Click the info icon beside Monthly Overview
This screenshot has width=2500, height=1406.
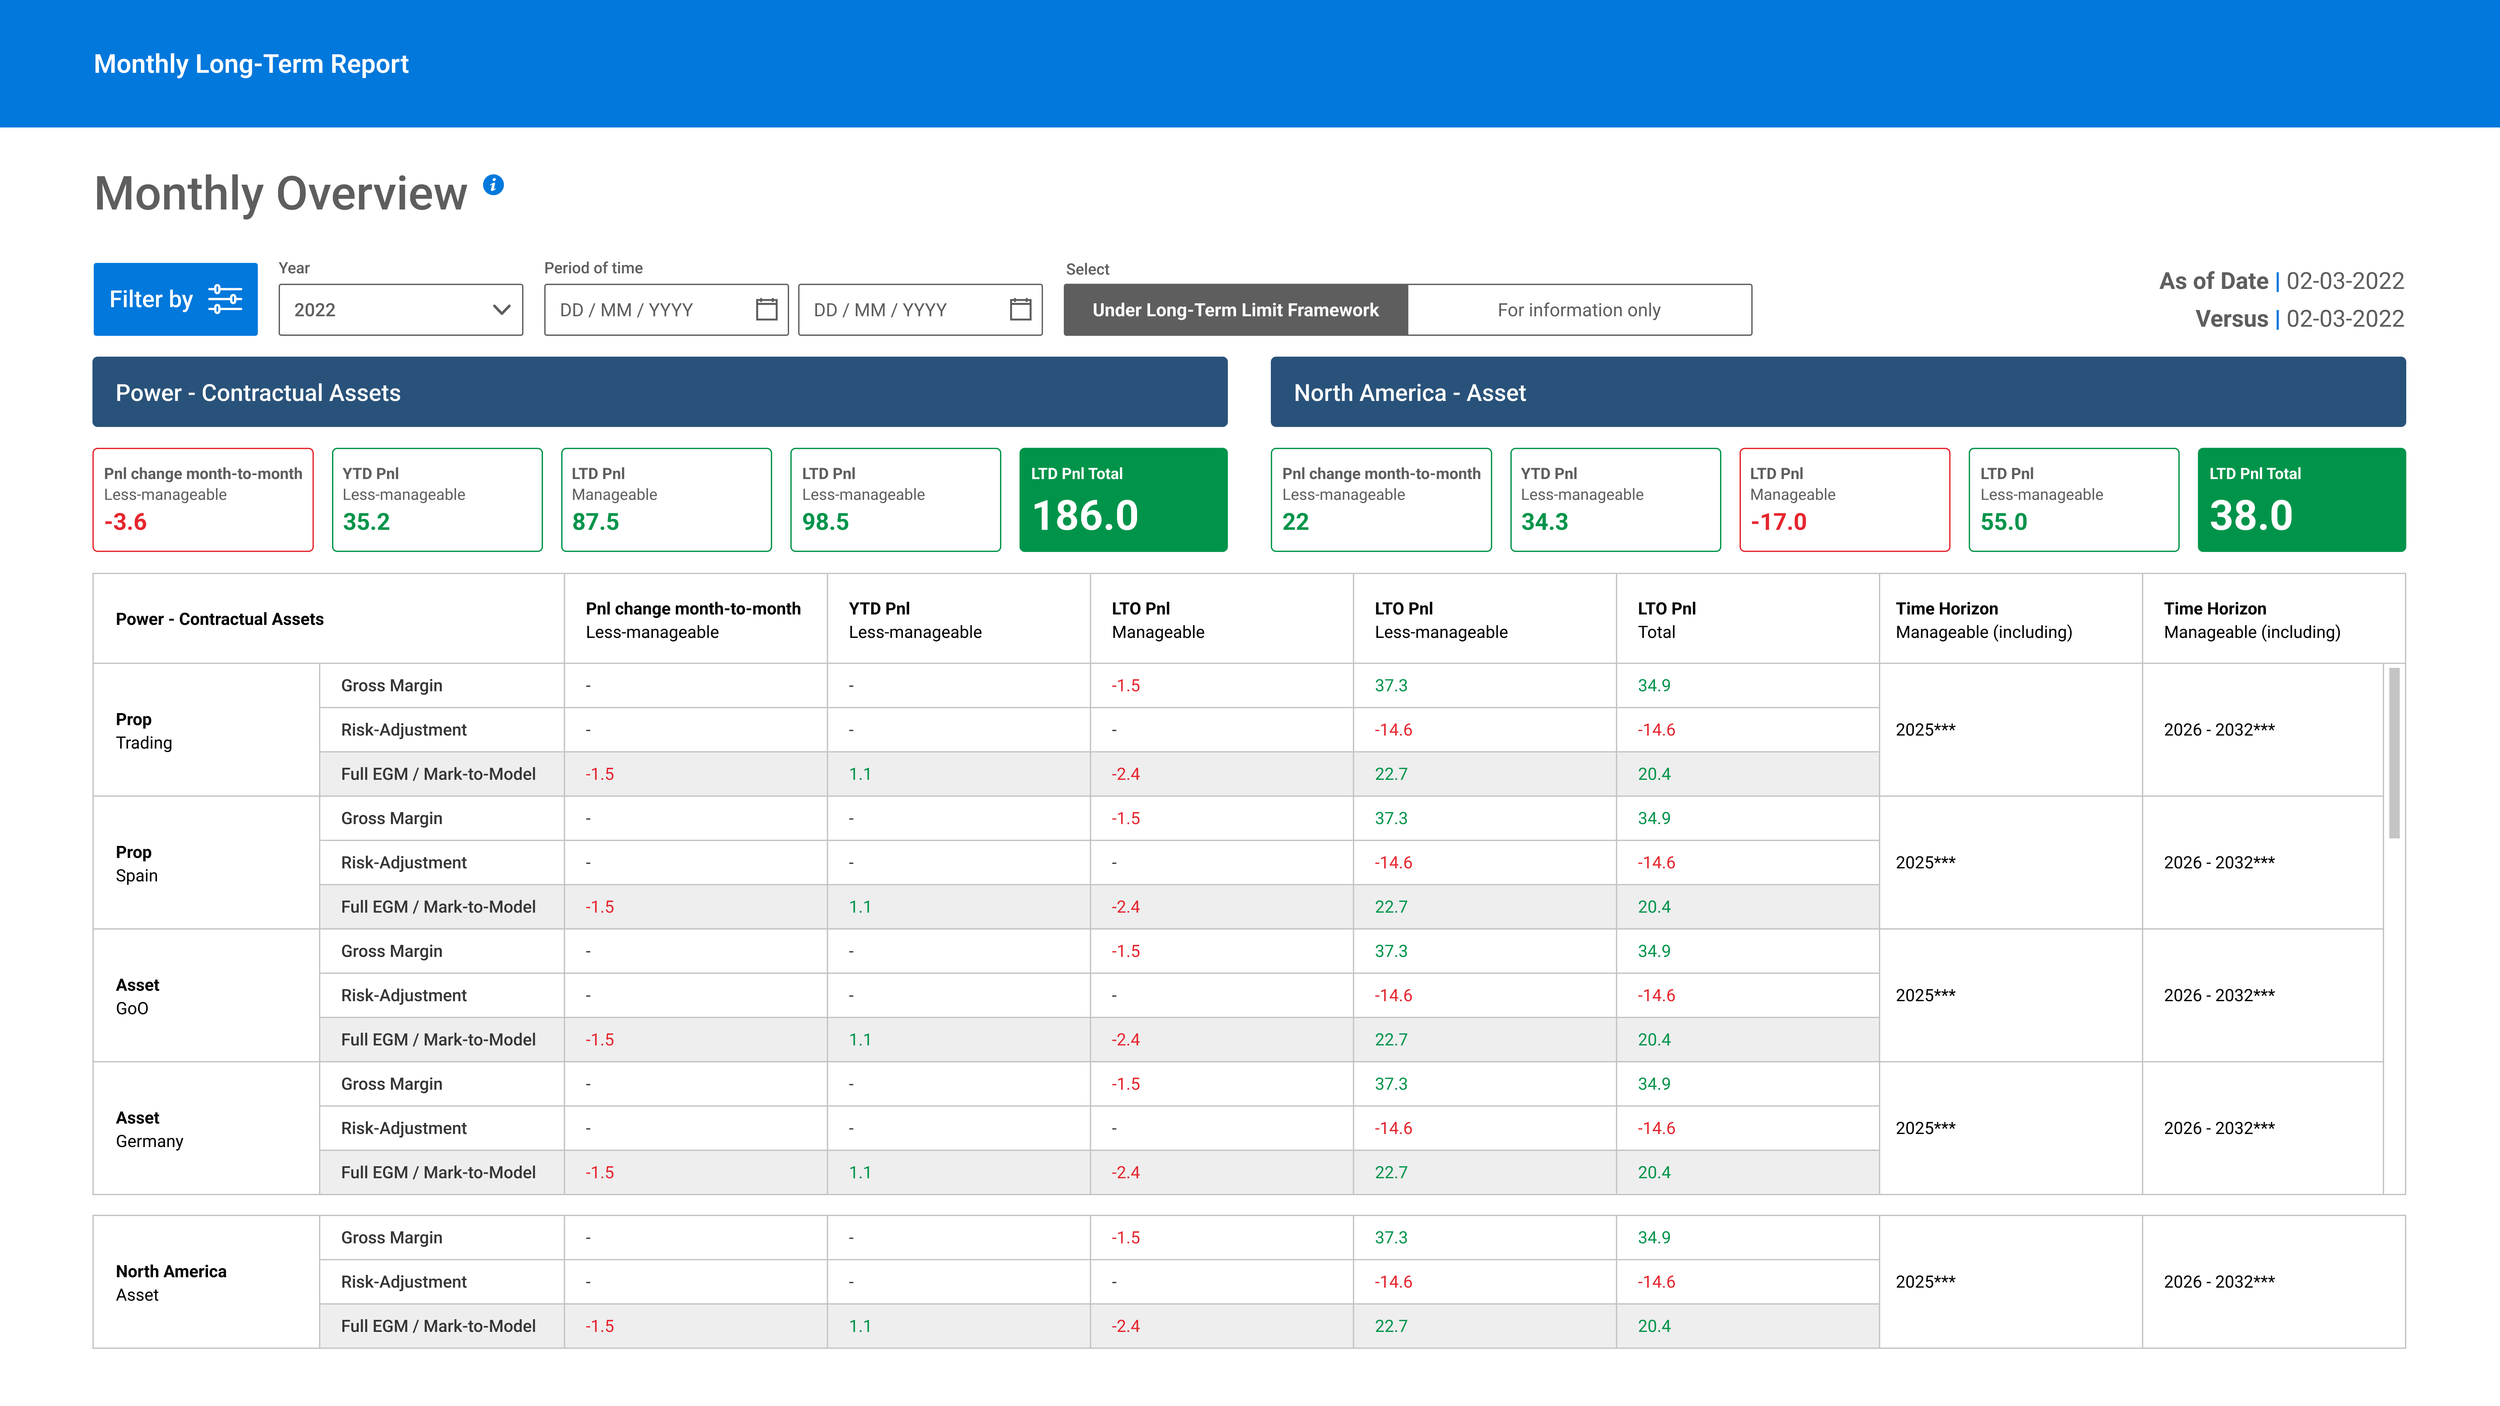[x=493, y=185]
